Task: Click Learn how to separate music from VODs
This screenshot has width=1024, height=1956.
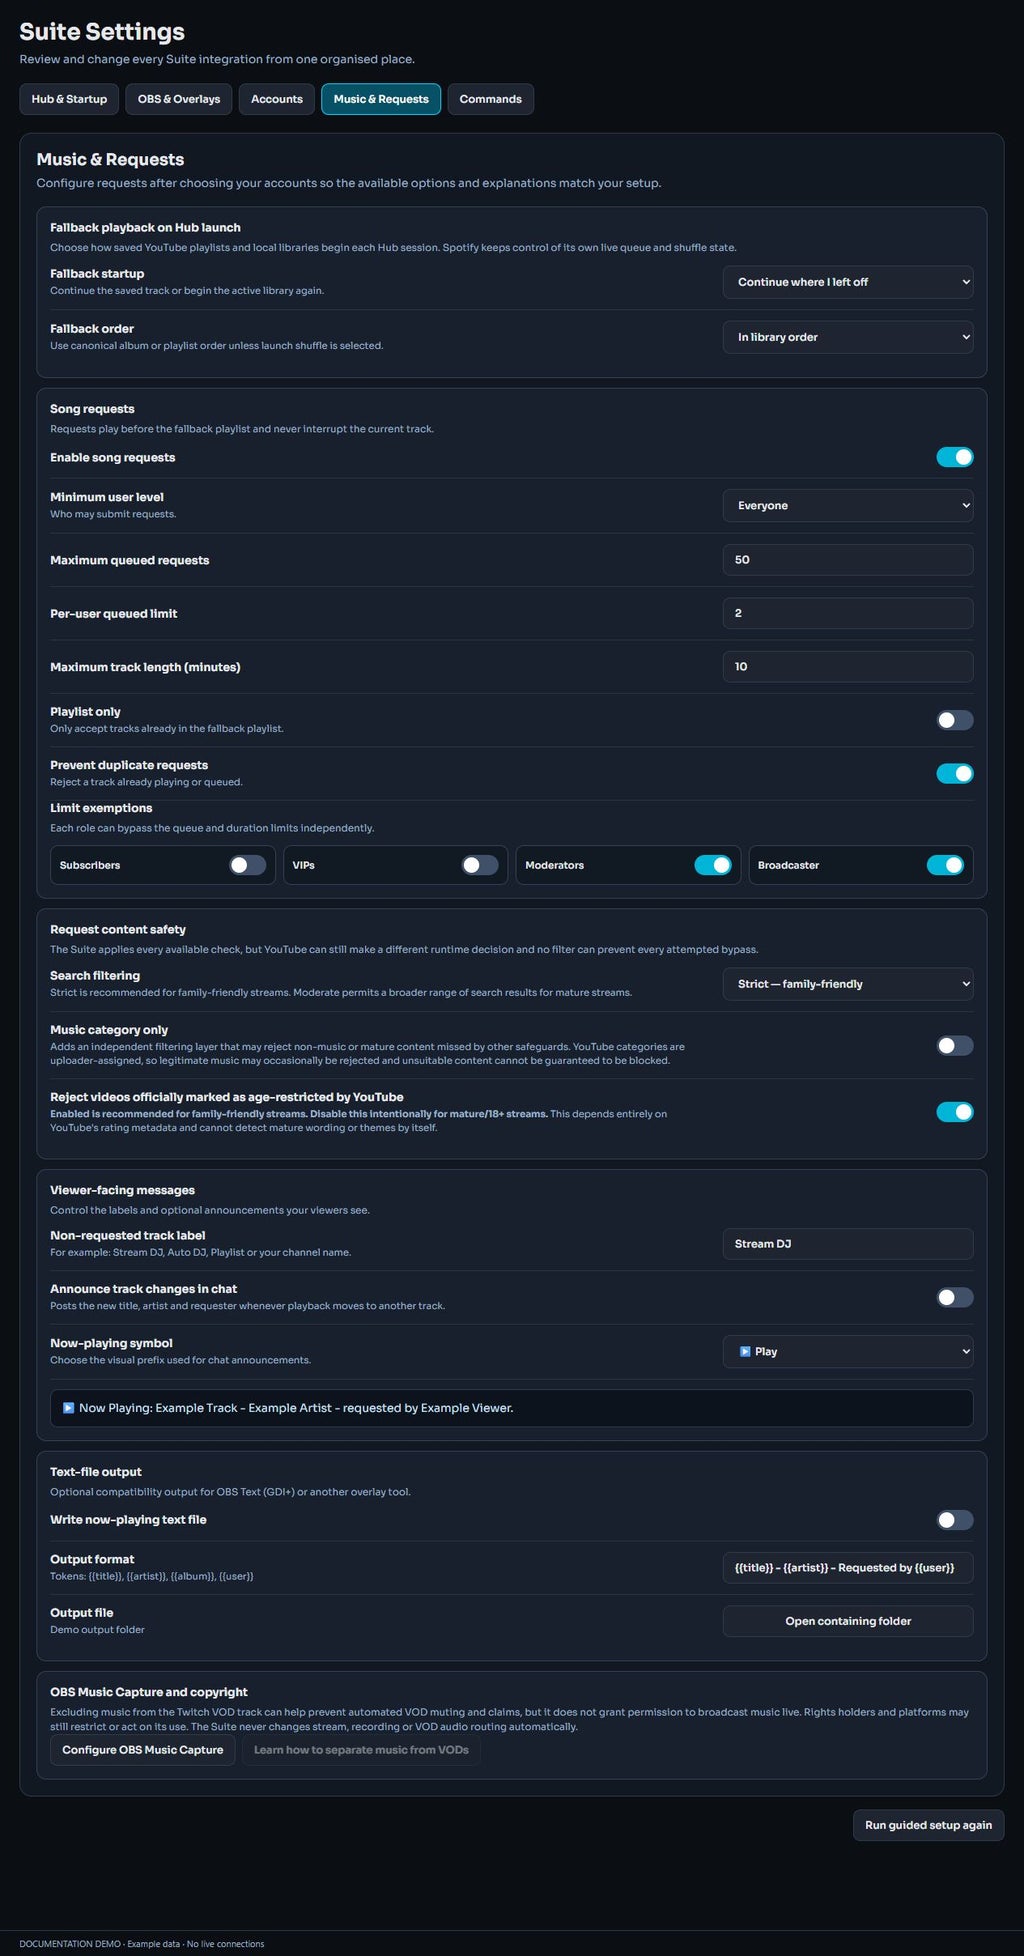Action: [x=361, y=1750]
